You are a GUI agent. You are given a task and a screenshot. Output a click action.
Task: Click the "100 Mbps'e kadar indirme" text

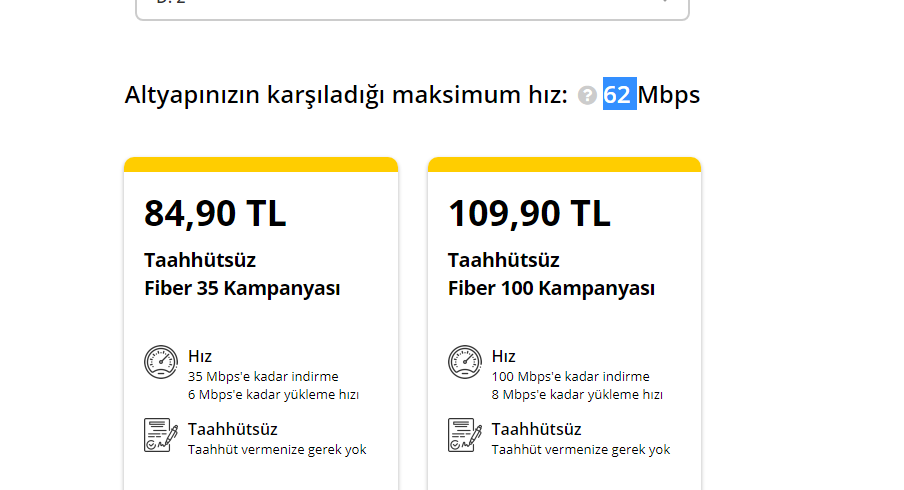[570, 377]
